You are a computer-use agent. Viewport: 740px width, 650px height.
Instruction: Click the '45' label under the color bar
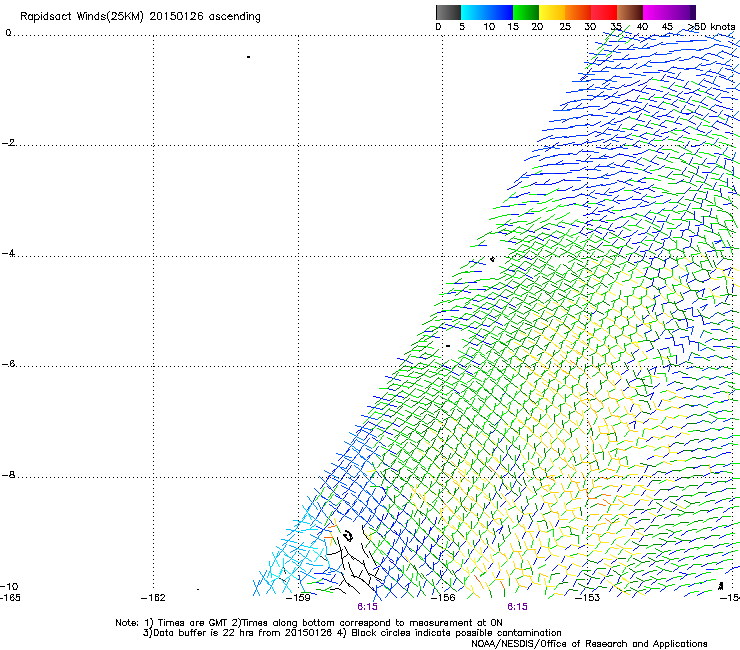pyautogui.click(x=667, y=27)
